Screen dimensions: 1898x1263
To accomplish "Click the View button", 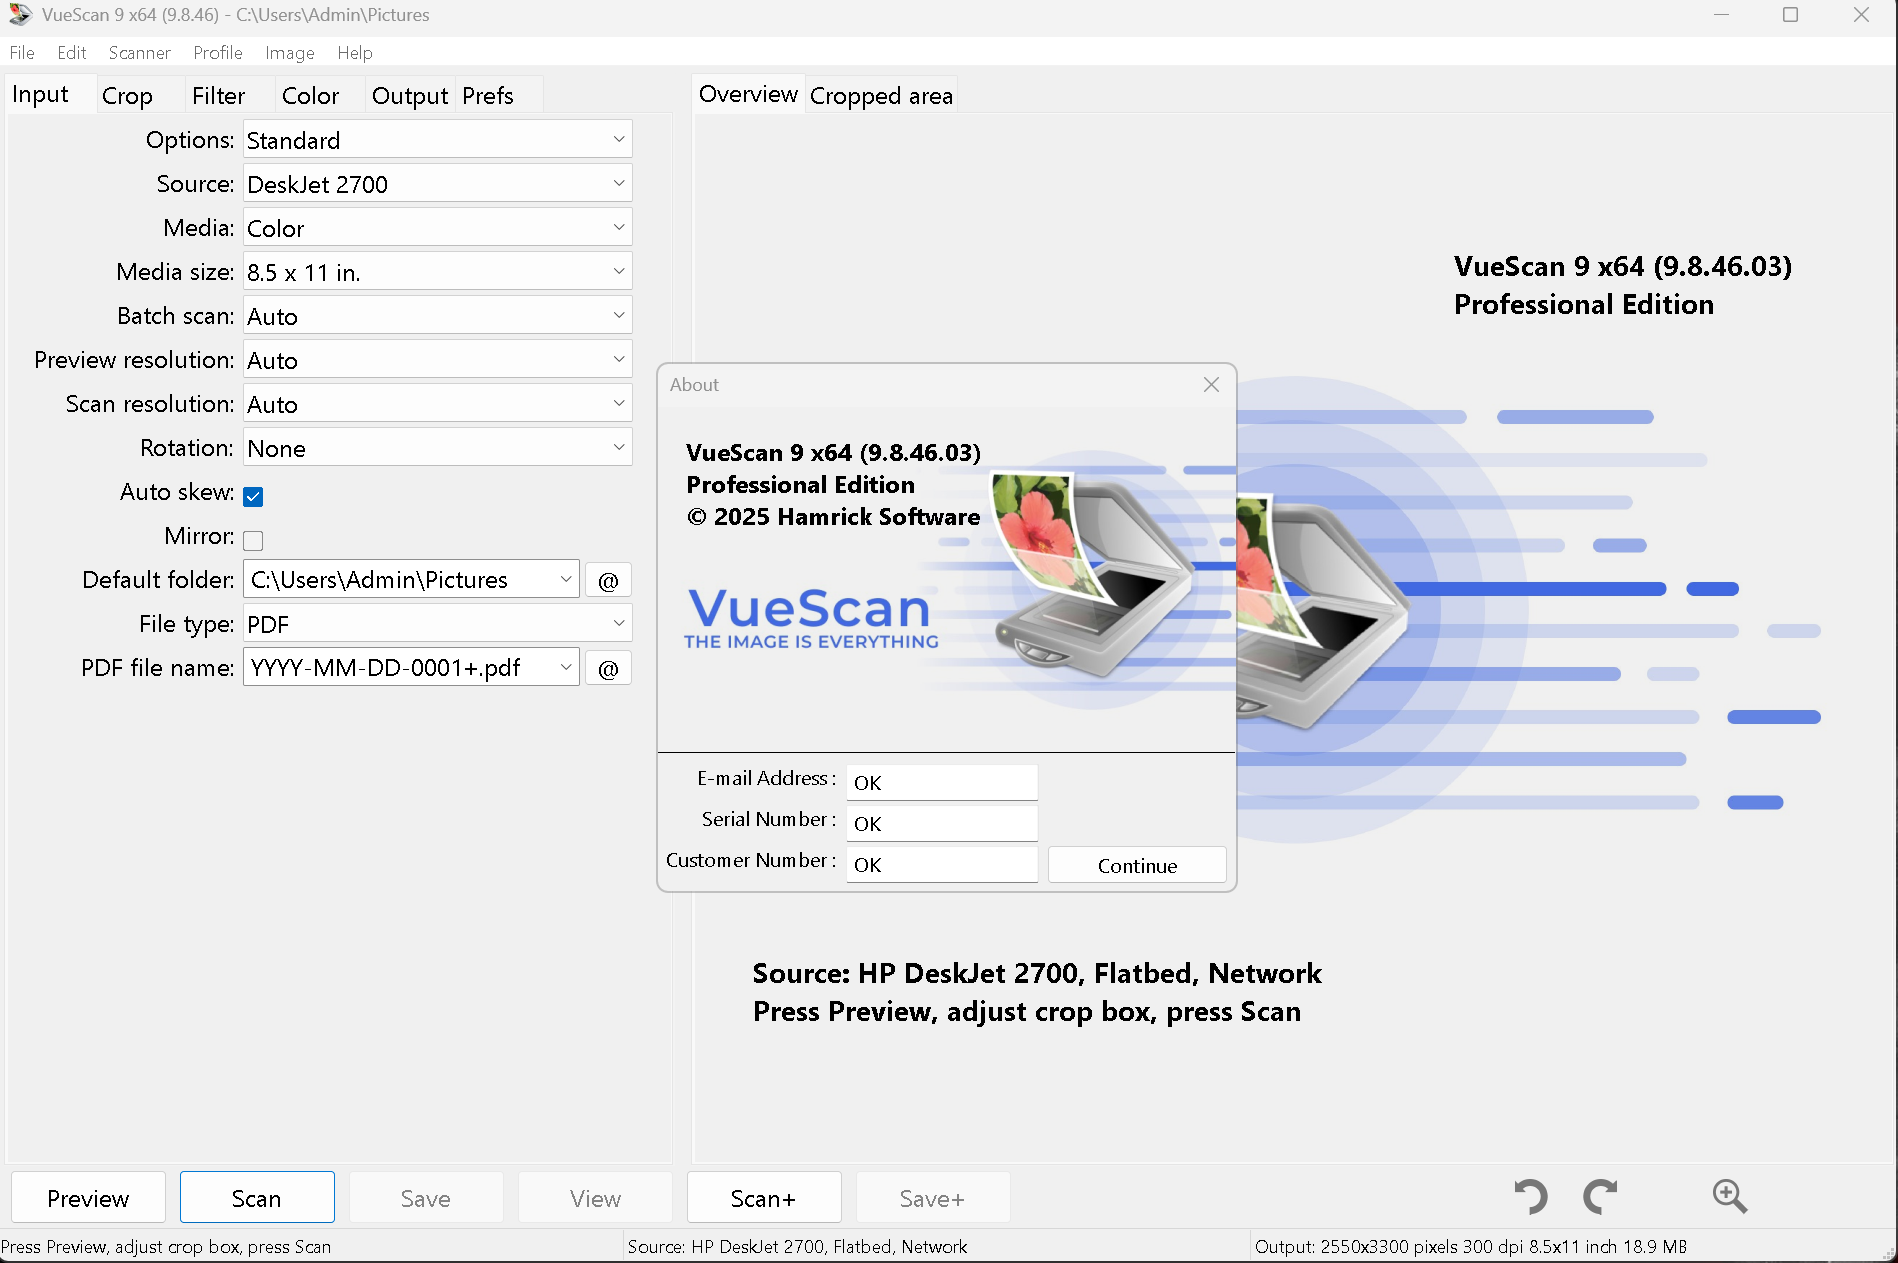I will 595,1198.
